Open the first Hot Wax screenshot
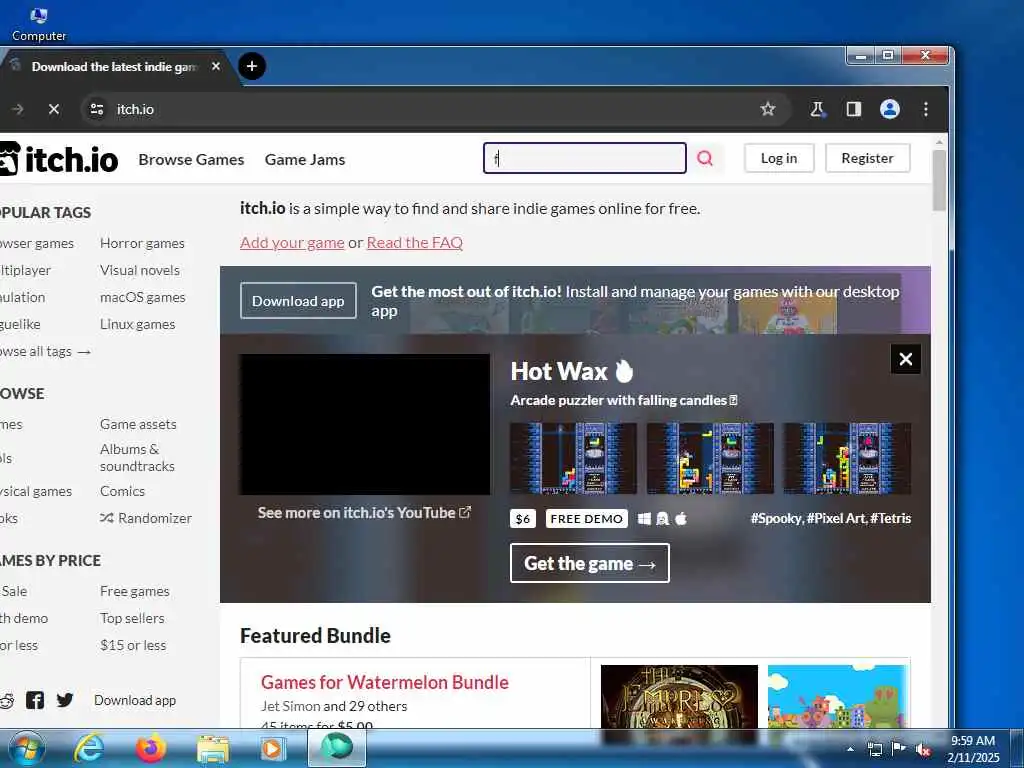 (573, 458)
